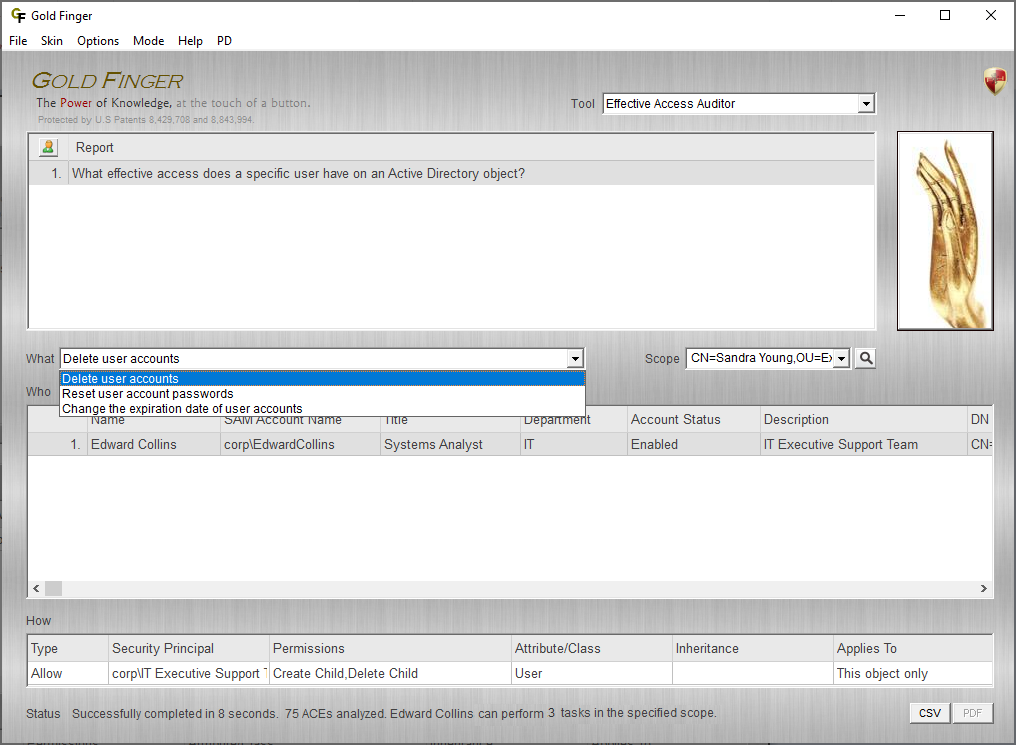Open the Skin menu

[52, 41]
